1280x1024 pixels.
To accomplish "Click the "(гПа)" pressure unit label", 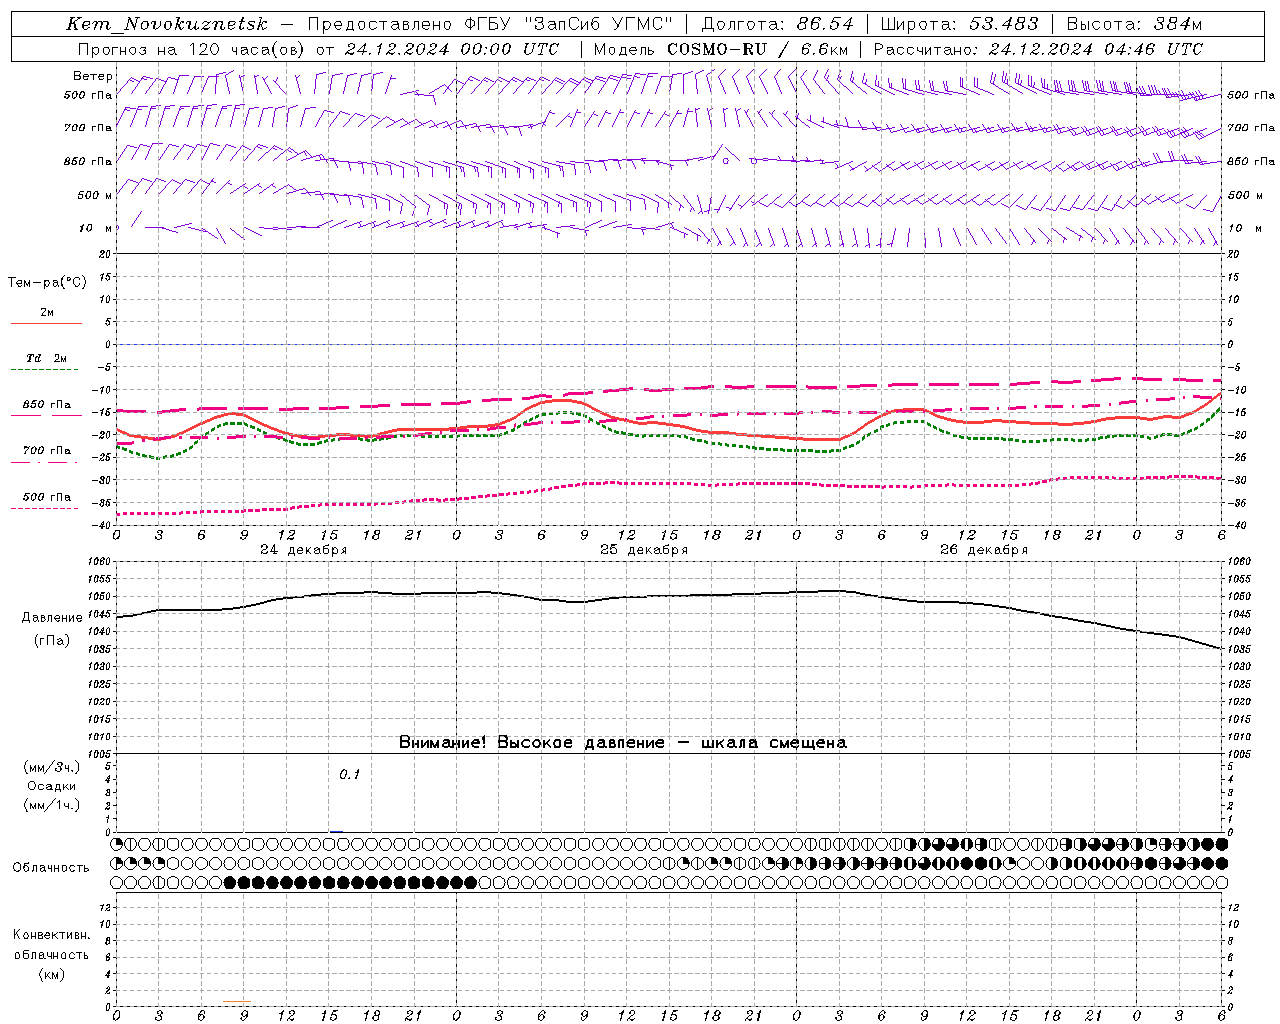I will coord(52,641).
